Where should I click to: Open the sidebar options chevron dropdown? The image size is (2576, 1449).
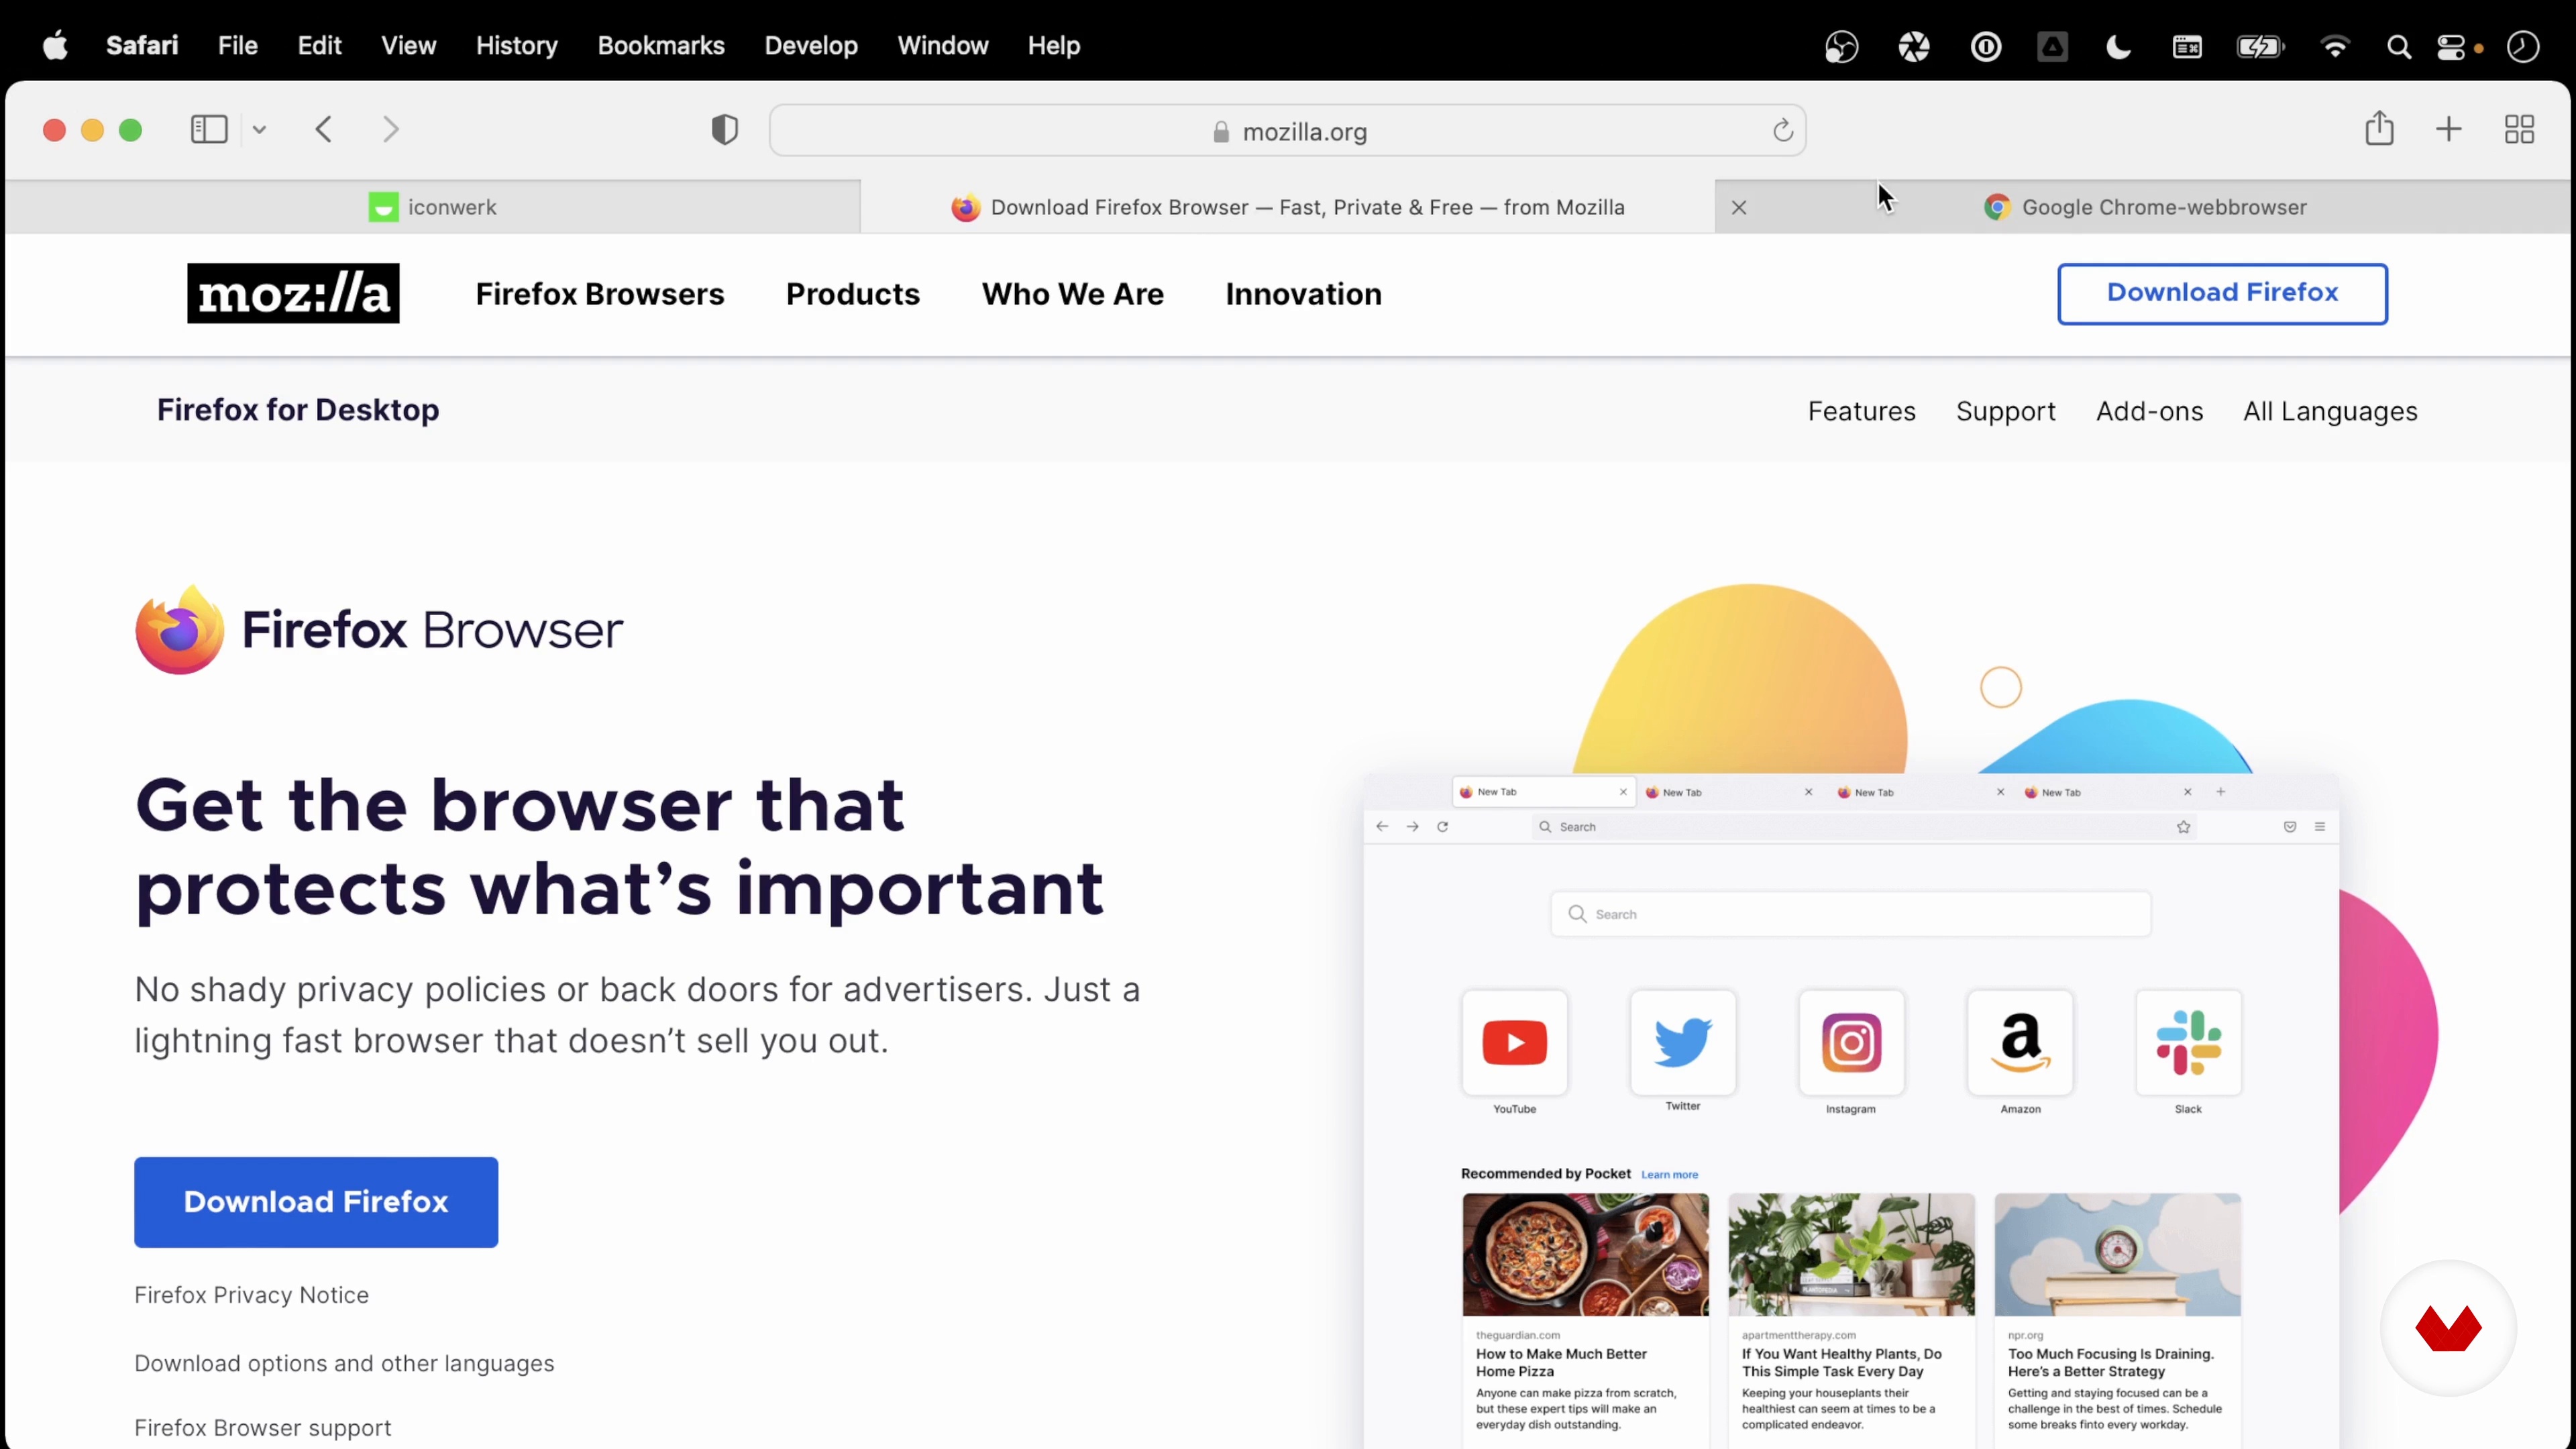coord(259,130)
